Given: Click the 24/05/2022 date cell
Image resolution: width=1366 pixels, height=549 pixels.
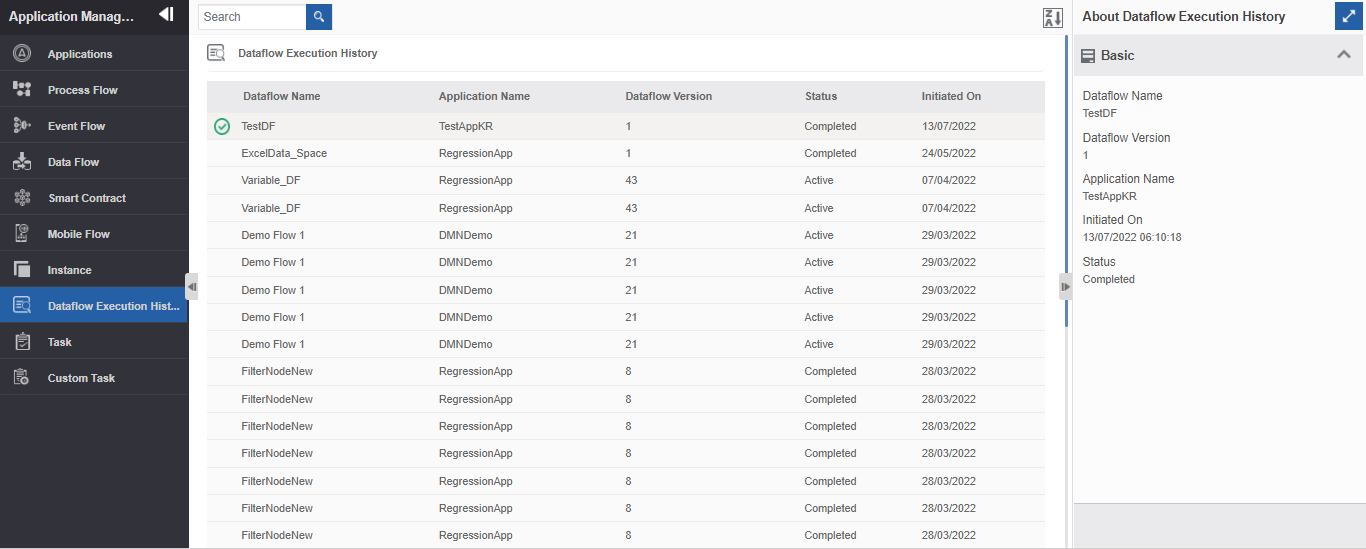Looking at the screenshot, I should tap(949, 153).
